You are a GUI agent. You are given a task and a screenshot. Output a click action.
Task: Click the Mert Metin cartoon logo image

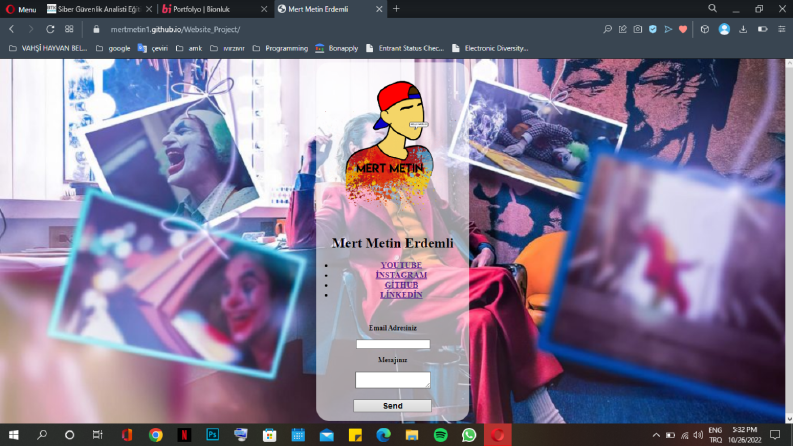pyautogui.click(x=389, y=143)
